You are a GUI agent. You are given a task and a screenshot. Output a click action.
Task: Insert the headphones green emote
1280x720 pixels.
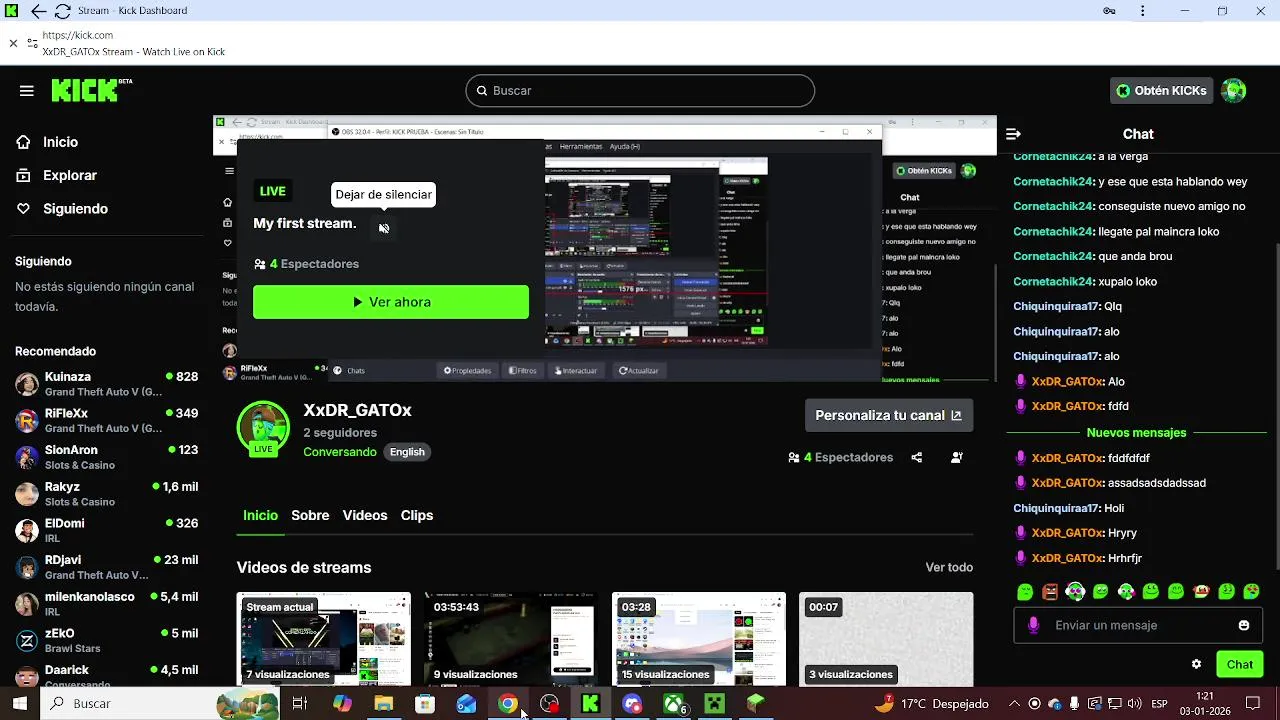point(1075,592)
